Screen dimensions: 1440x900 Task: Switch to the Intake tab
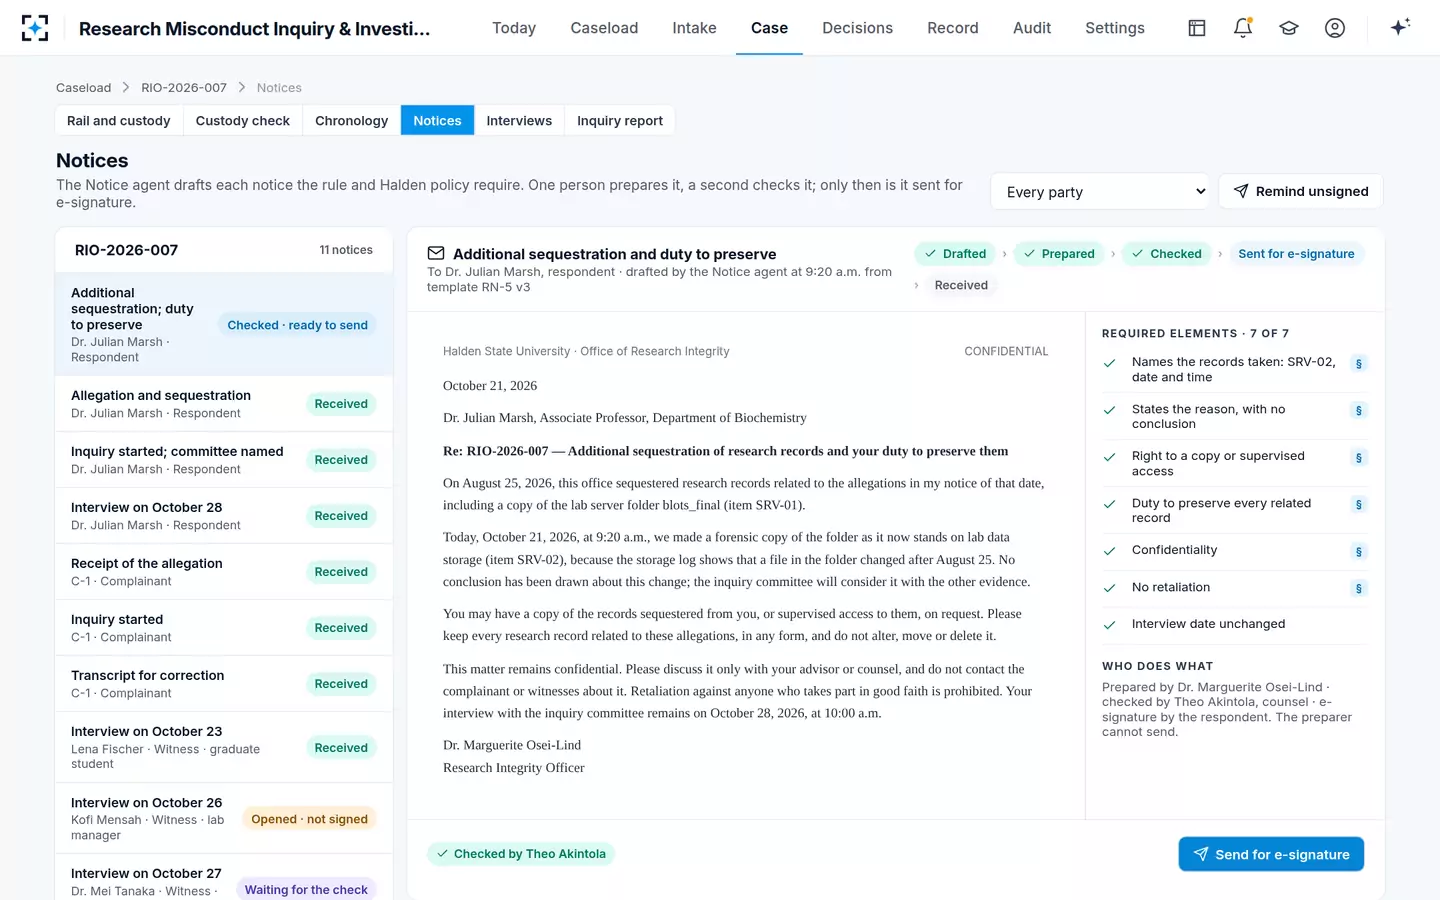pyautogui.click(x=694, y=28)
